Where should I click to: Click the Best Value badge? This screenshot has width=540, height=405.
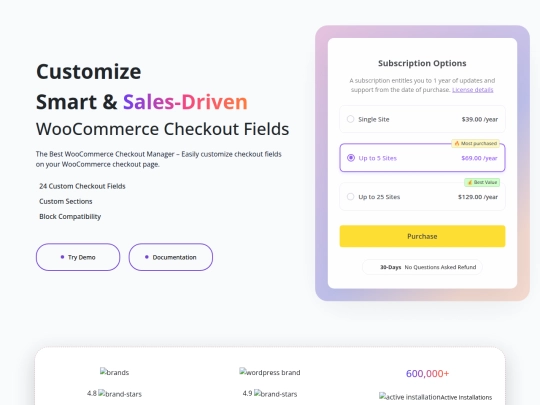[482, 182]
